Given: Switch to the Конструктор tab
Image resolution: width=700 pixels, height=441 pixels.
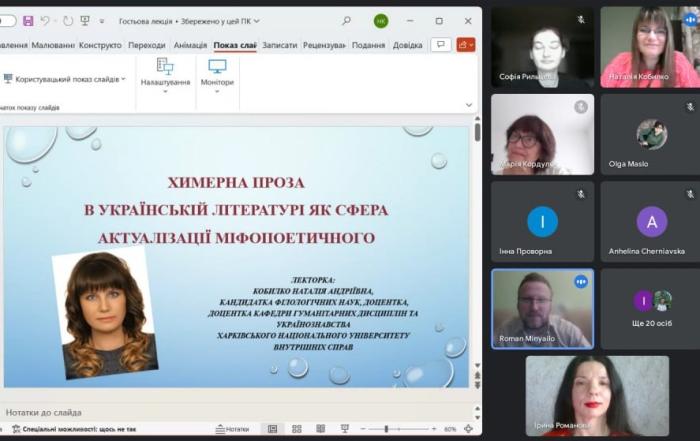Looking at the screenshot, I should click(100, 45).
